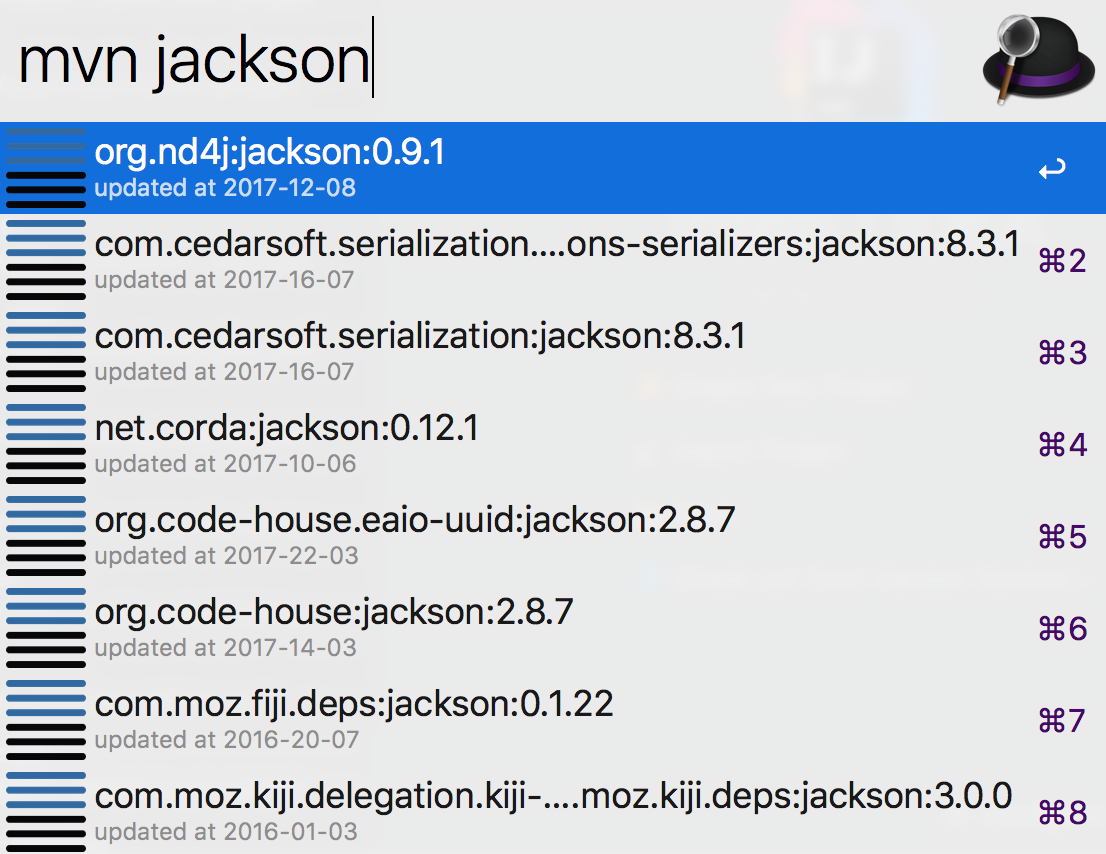Click the ⌘5 shortcut label
1106x854 pixels.
click(1062, 537)
